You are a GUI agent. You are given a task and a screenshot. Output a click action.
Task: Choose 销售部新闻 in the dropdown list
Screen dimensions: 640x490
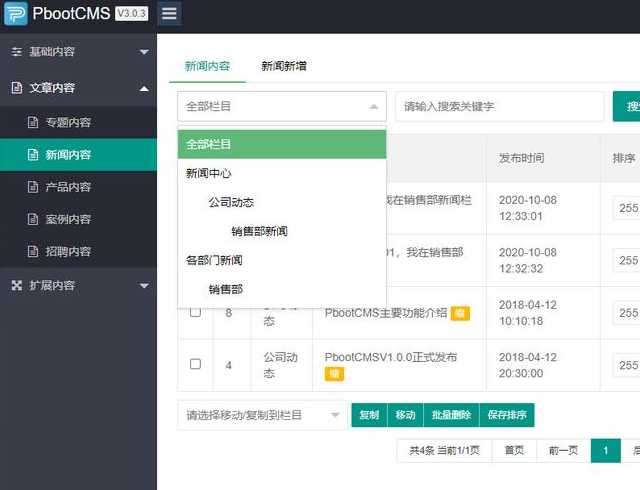[x=282, y=232]
